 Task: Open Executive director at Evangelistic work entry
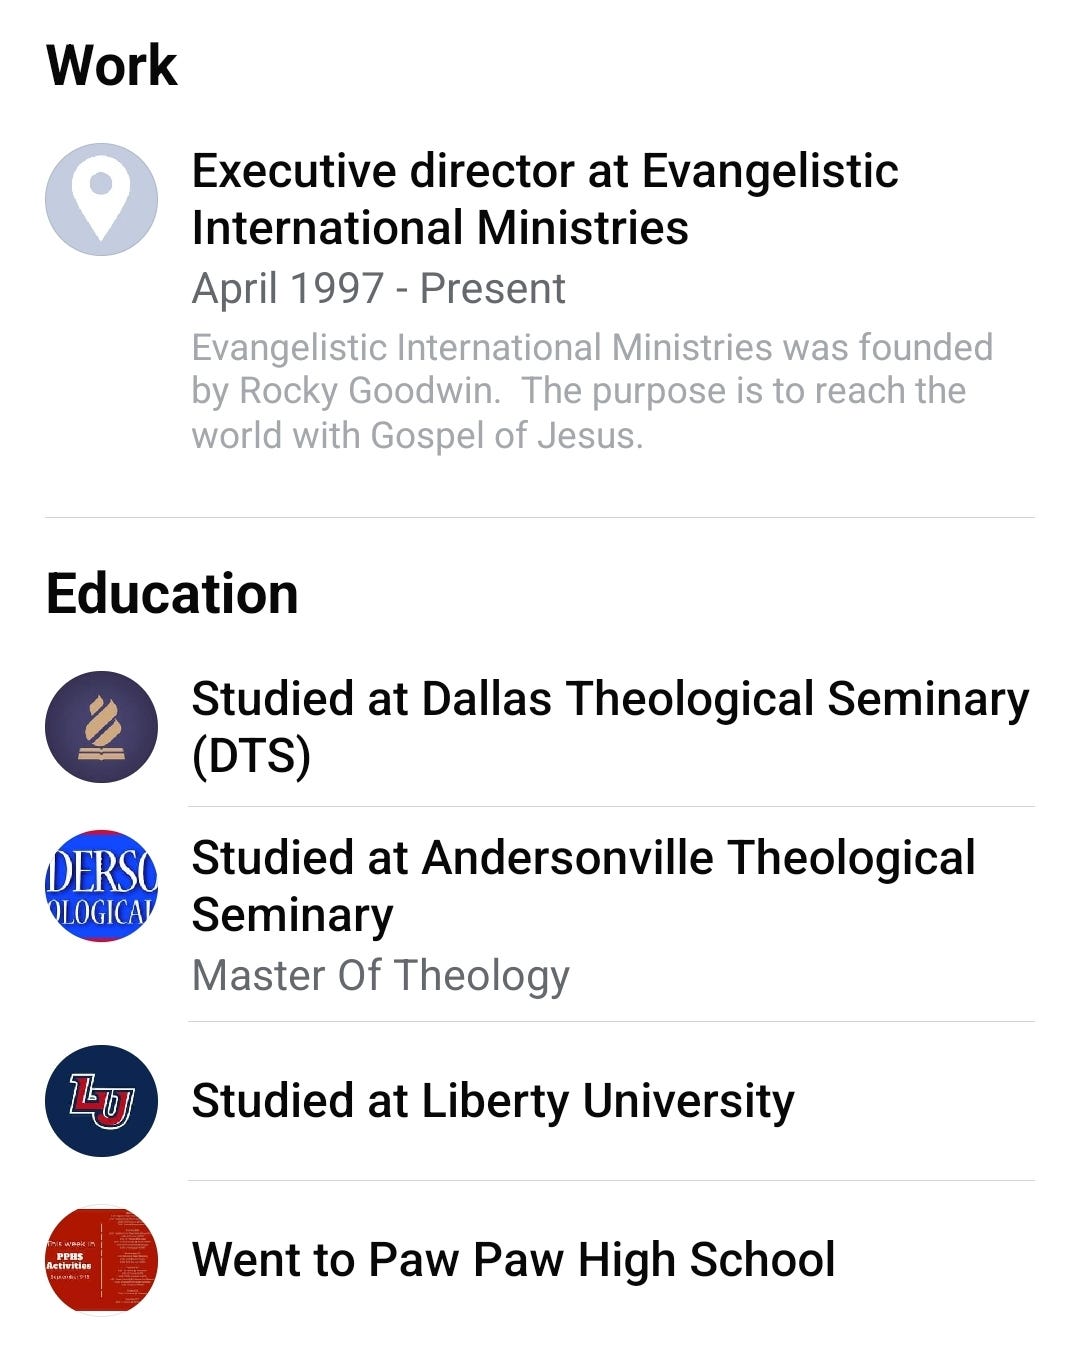[x=545, y=171]
